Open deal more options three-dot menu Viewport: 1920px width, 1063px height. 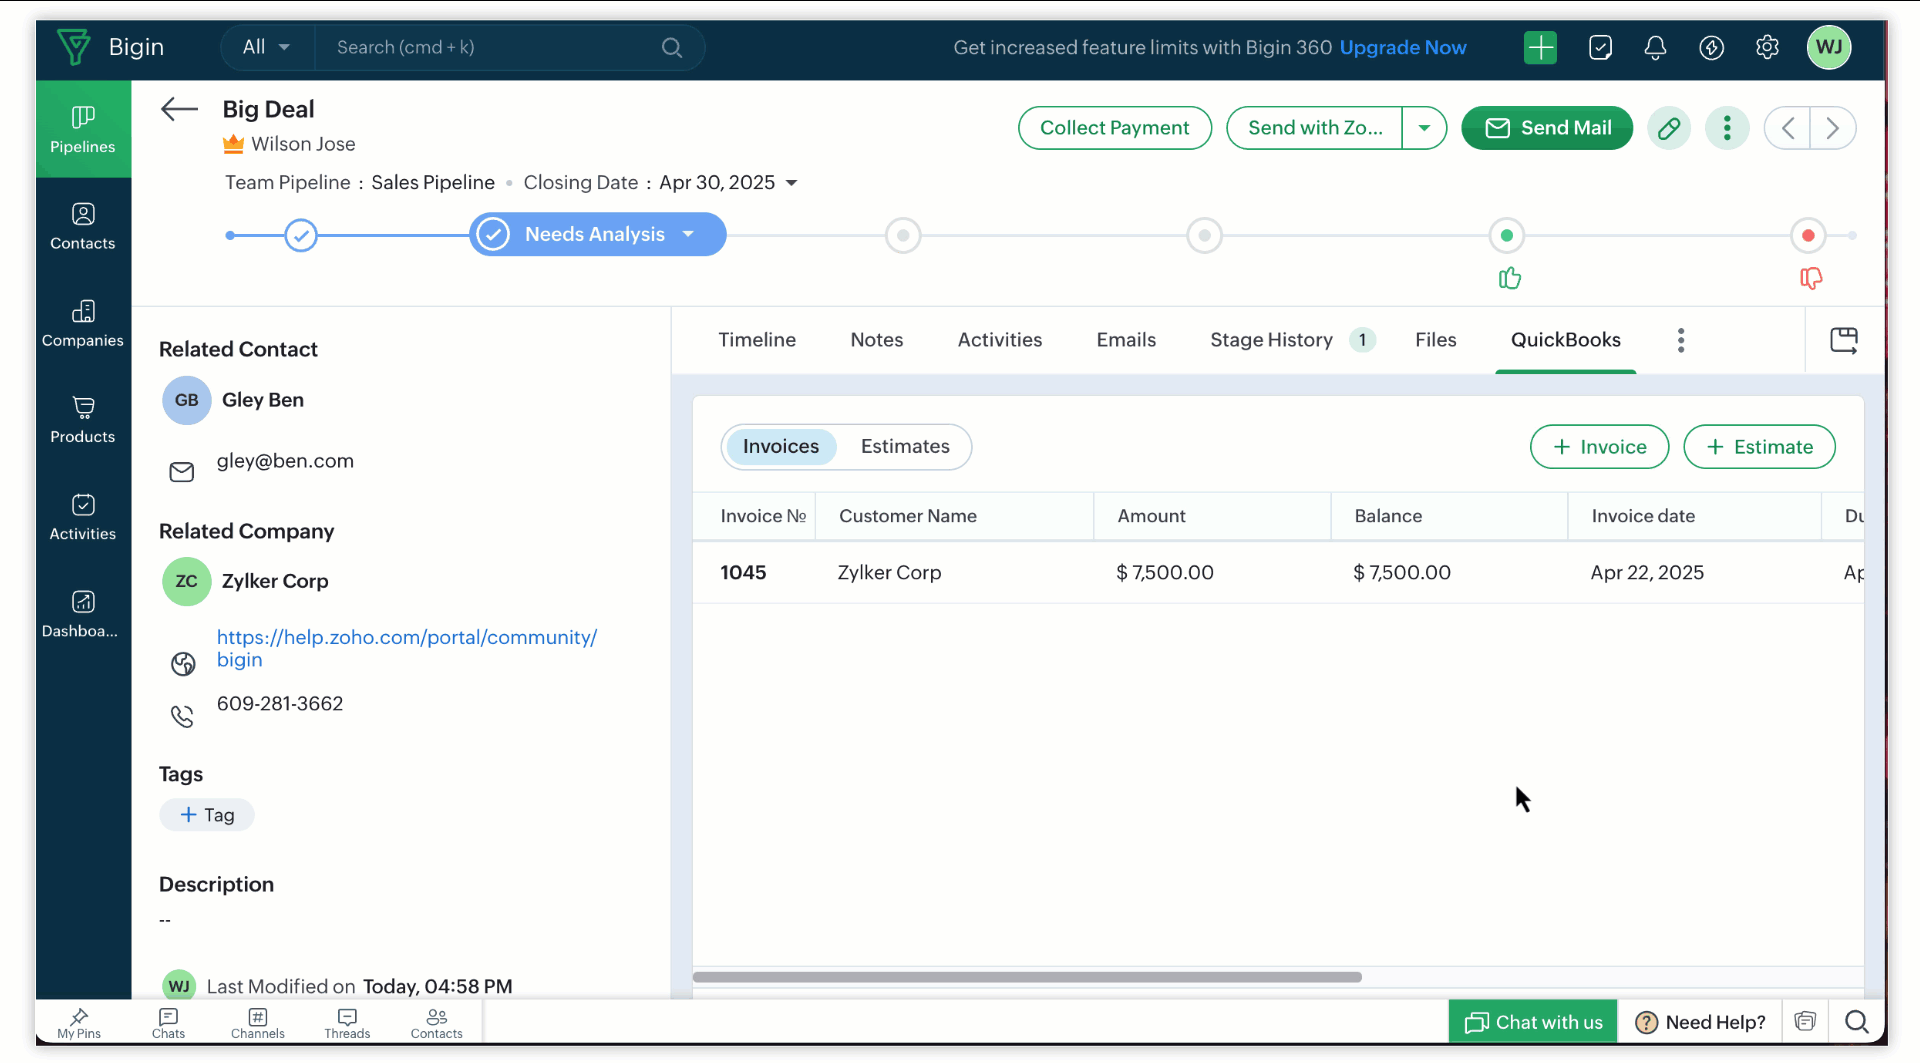tap(1727, 128)
